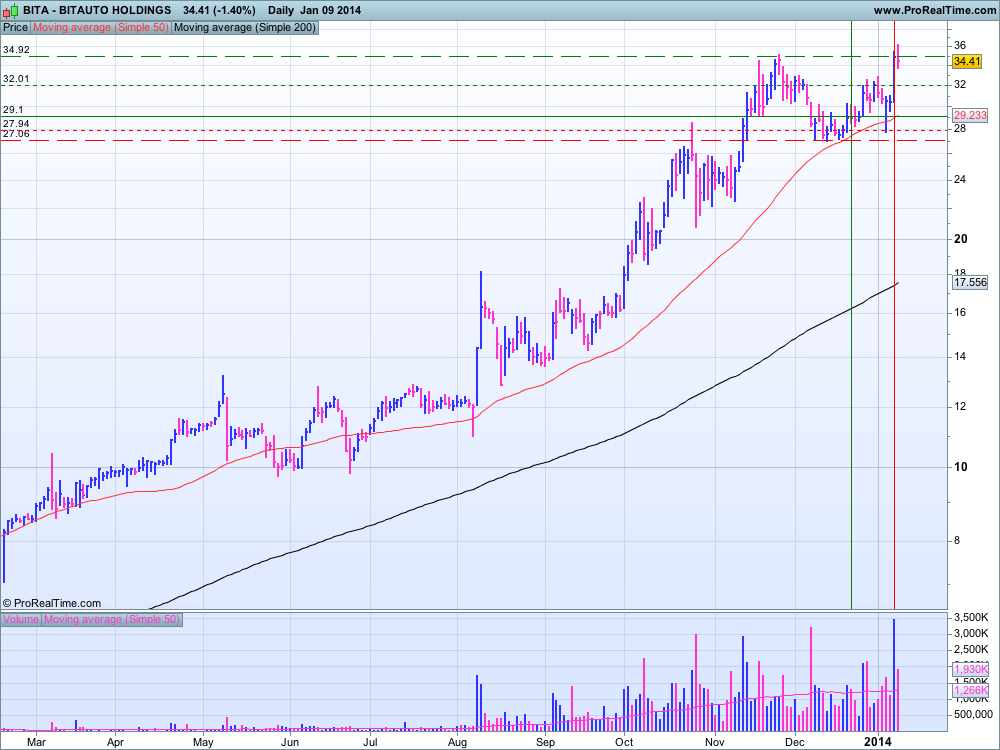Click the BITA - BITAUTO HOLDINGS title
Screen dimensions: 1000x750
pyautogui.click(x=97, y=10)
